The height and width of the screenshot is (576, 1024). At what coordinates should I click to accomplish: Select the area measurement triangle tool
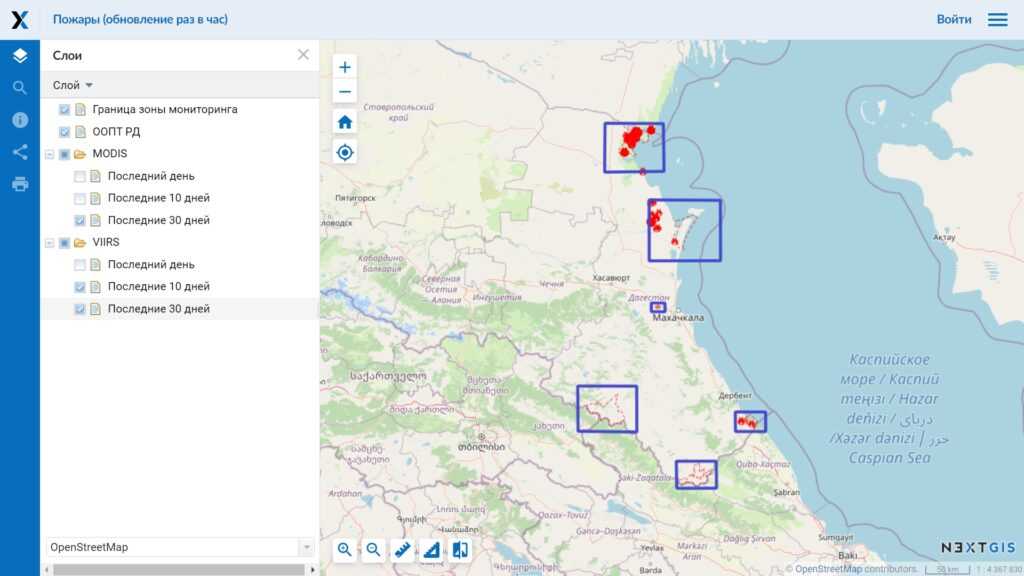tap(431, 549)
